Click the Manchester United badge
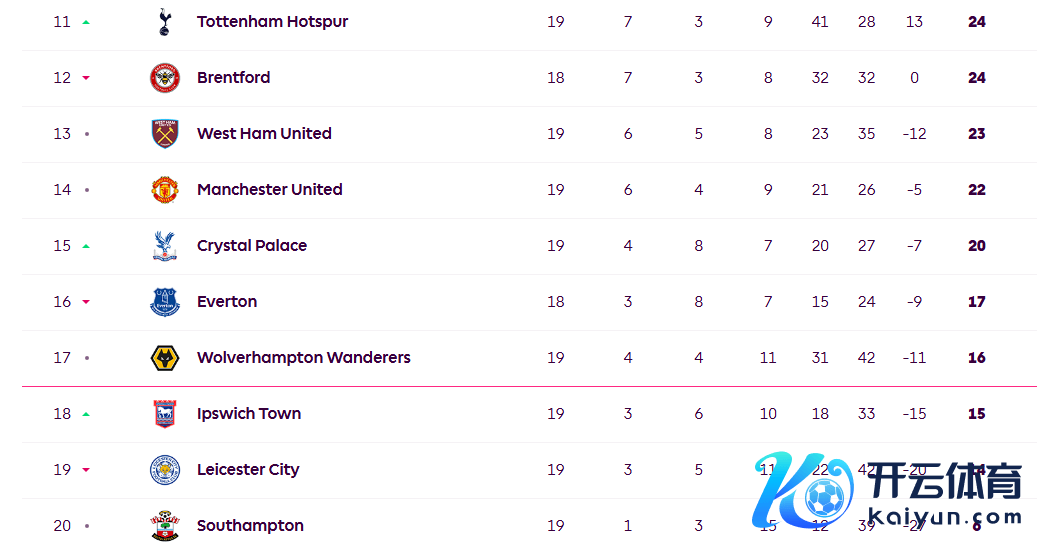Screen dimensions: 1037x550 pyautogui.click(x=165, y=190)
